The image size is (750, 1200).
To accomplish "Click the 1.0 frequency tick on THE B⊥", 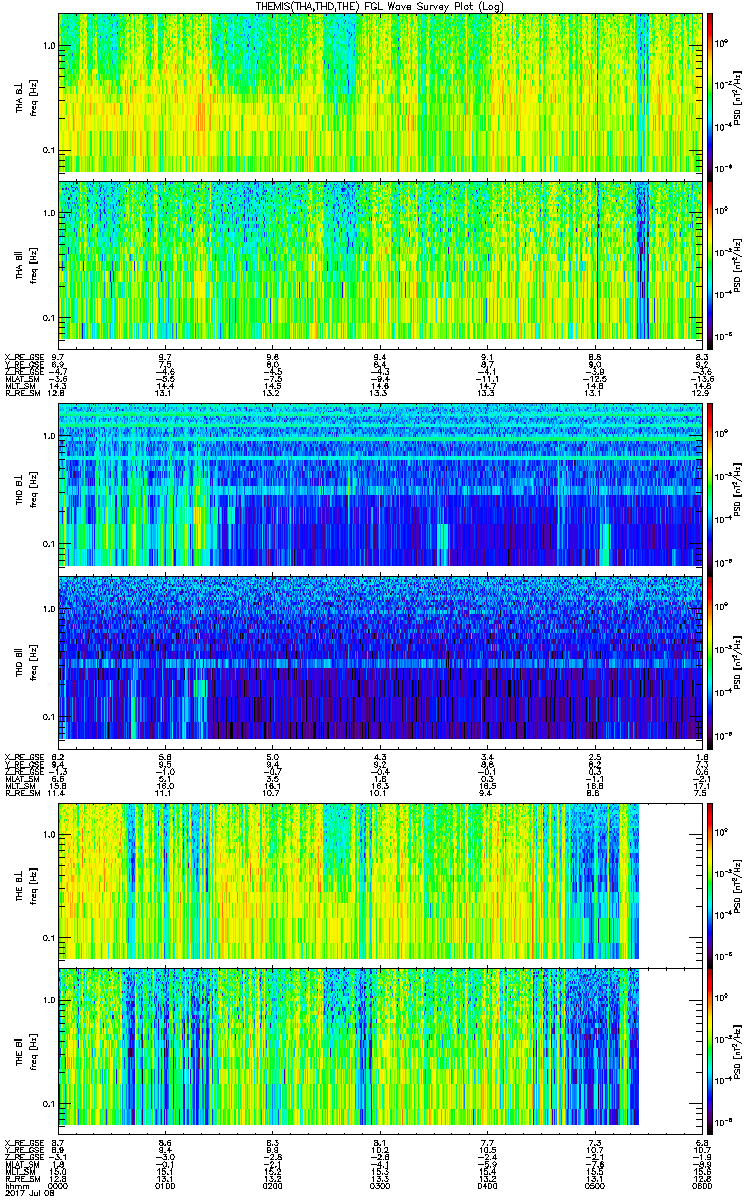I will [47, 833].
